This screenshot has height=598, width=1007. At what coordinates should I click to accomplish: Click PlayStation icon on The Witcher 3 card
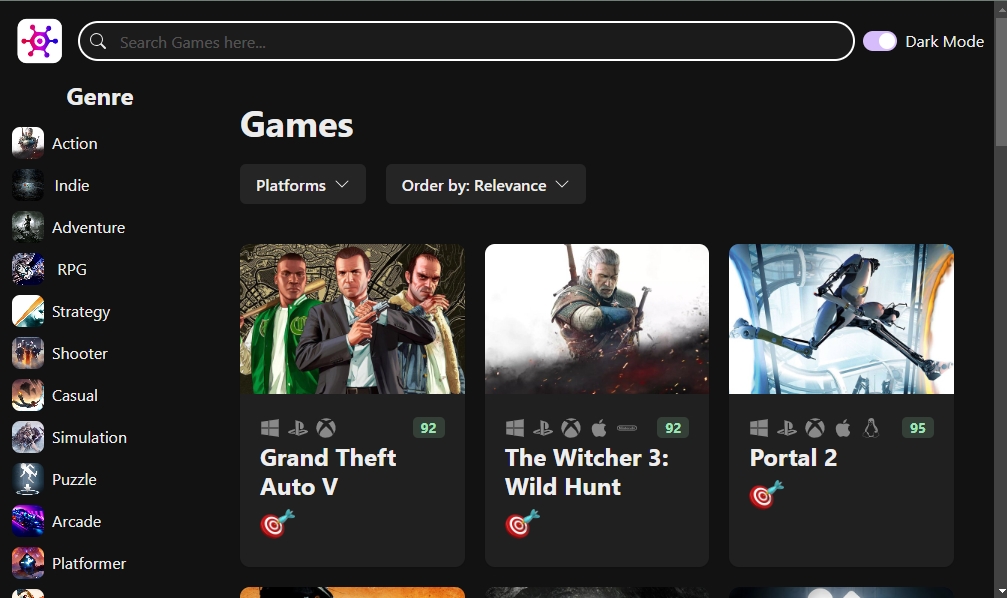coord(543,428)
